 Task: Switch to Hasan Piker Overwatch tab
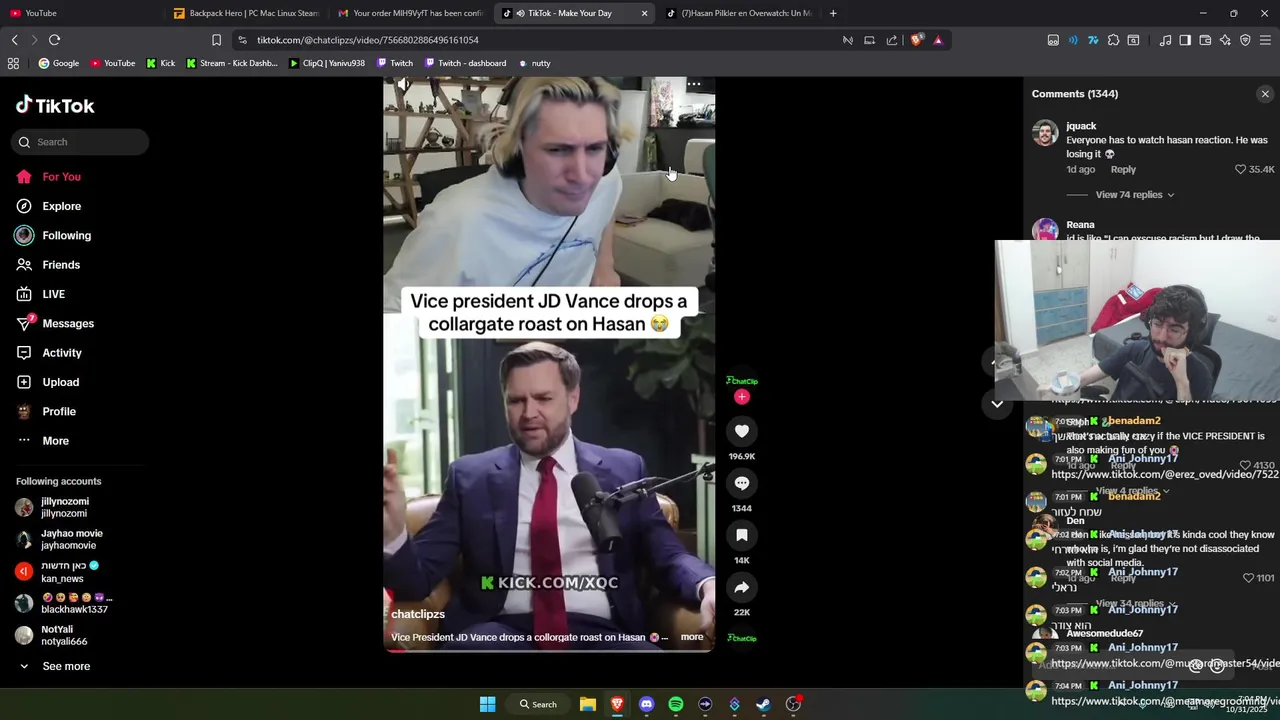[738, 13]
